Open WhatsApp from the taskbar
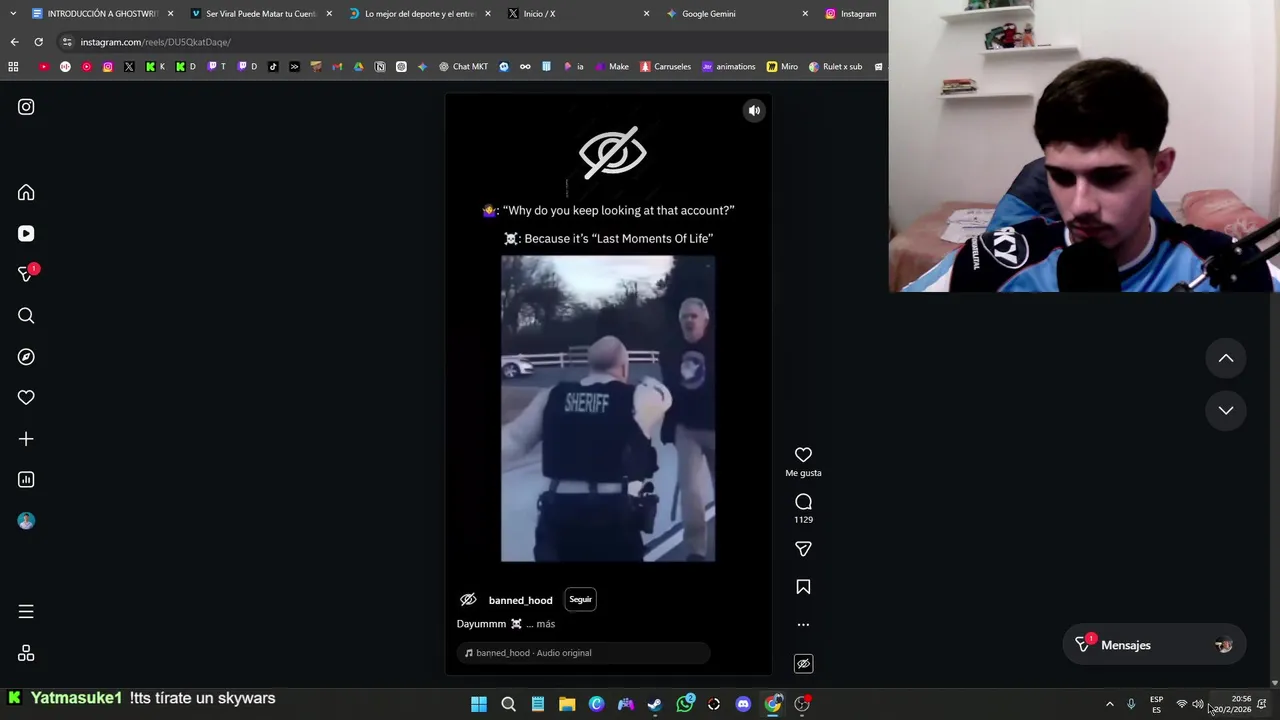The image size is (1280, 720). click(685, 704)
